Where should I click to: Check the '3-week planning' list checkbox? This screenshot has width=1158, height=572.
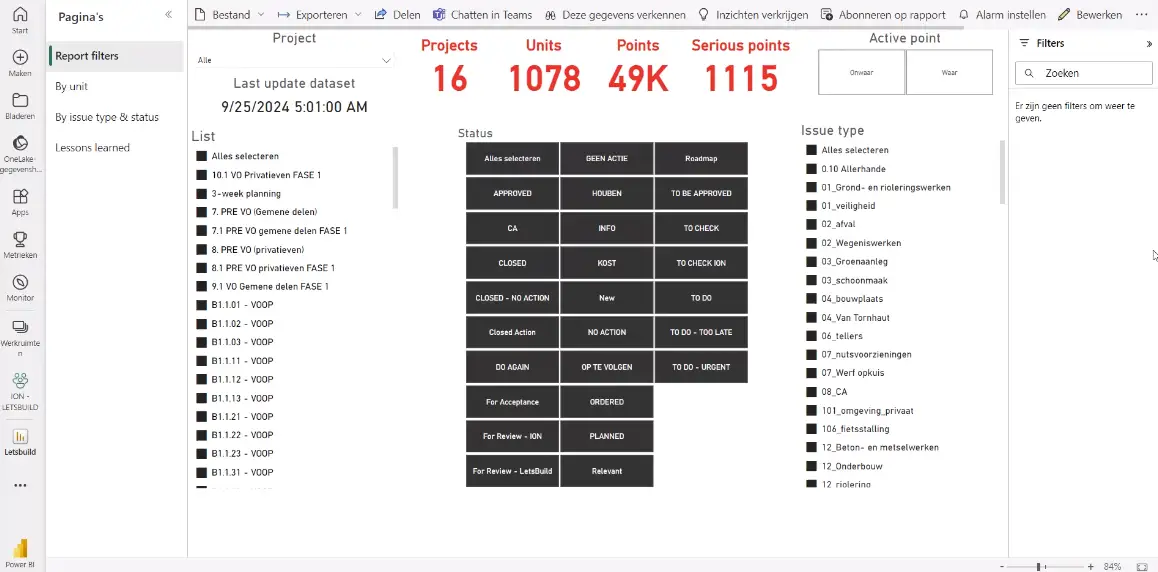click(201, 194)
